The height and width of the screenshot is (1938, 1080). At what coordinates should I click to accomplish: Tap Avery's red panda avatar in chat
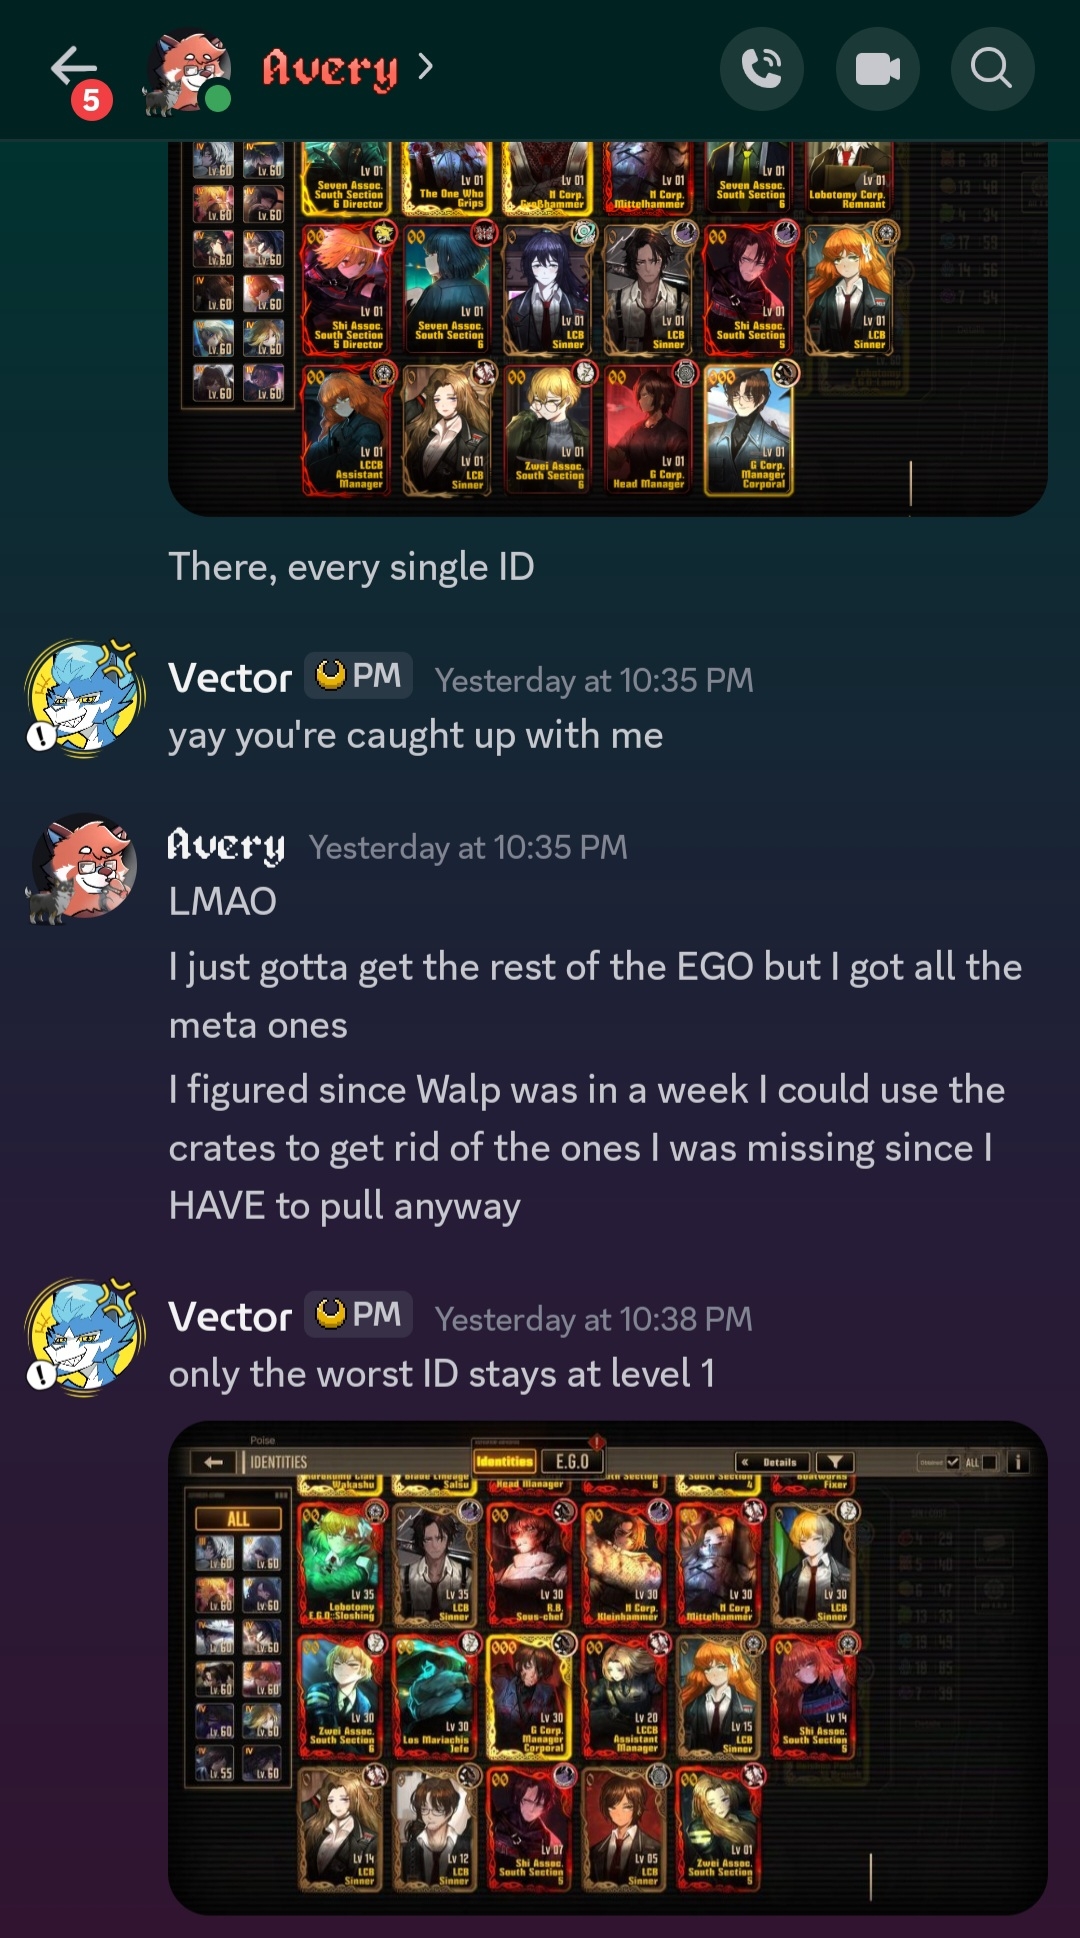click(x=82, y=868)
